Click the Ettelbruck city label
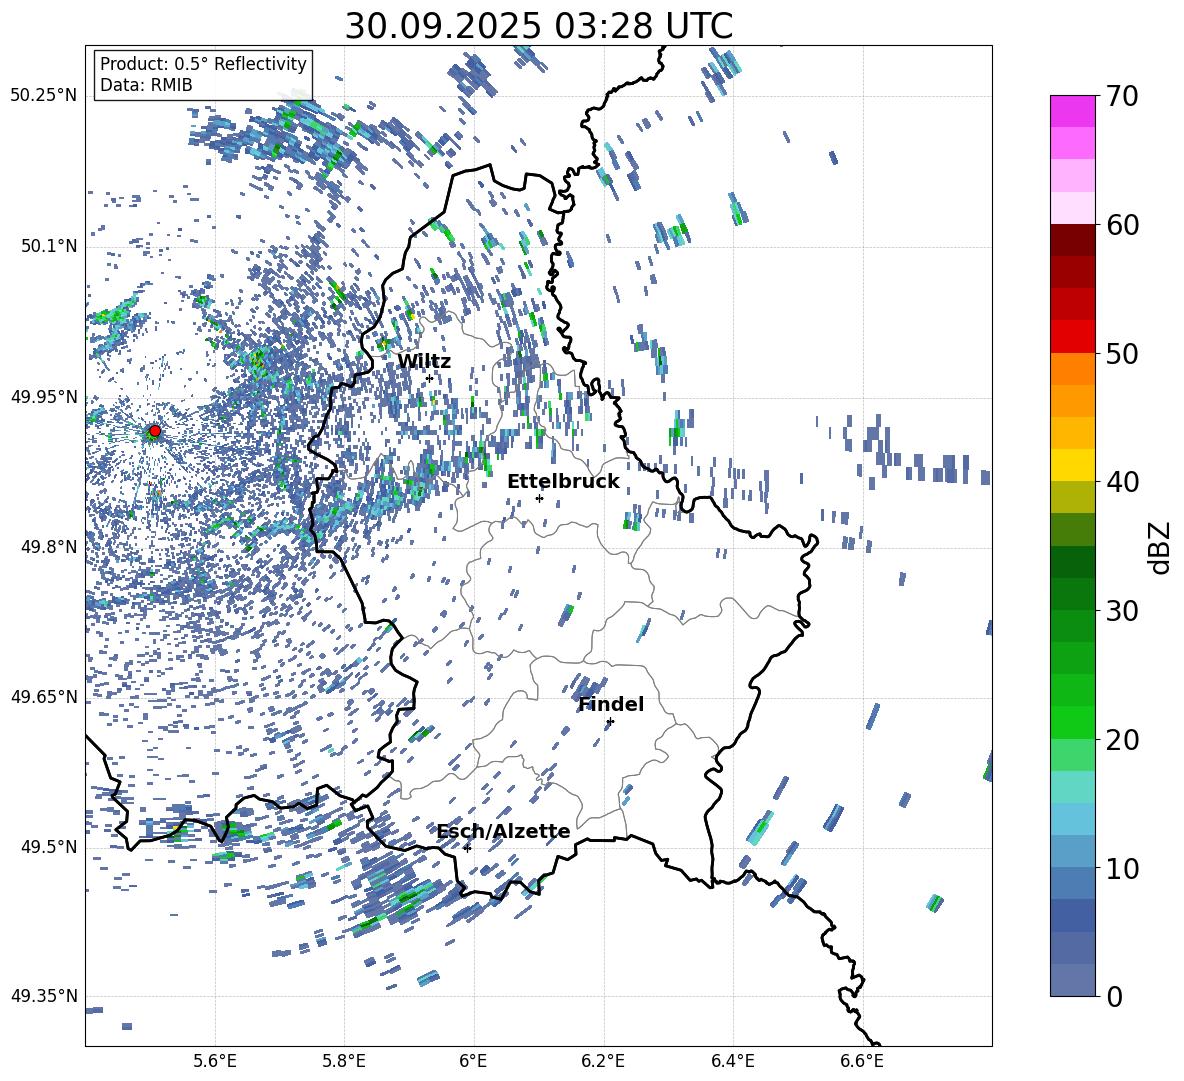This screenshot has height=1081, width=1184. pyautogui.click(x=563, y=482)
